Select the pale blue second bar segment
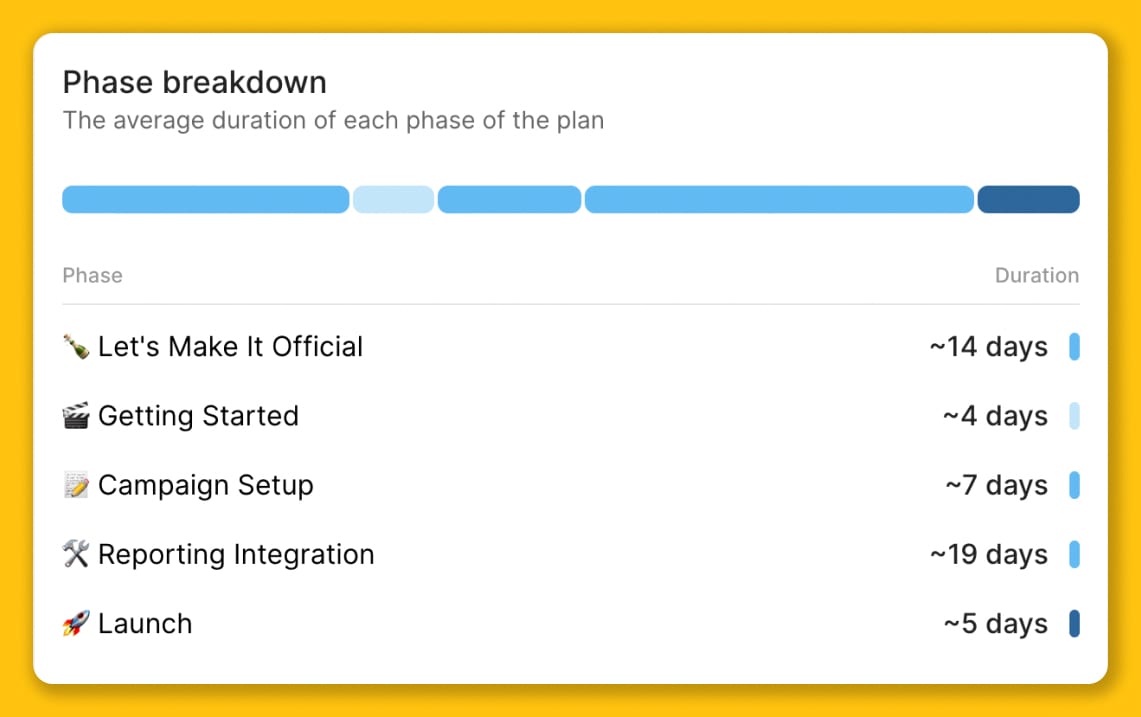Viewport: 1141px width, 717px height. click(394, 199)
